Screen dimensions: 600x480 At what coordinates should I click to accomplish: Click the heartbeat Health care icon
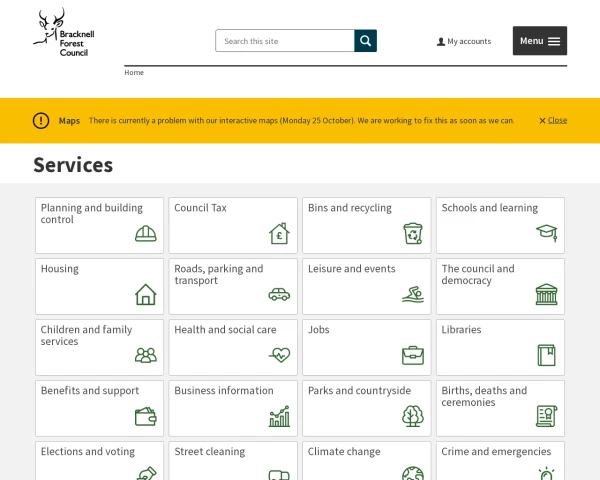click(279, 355)
